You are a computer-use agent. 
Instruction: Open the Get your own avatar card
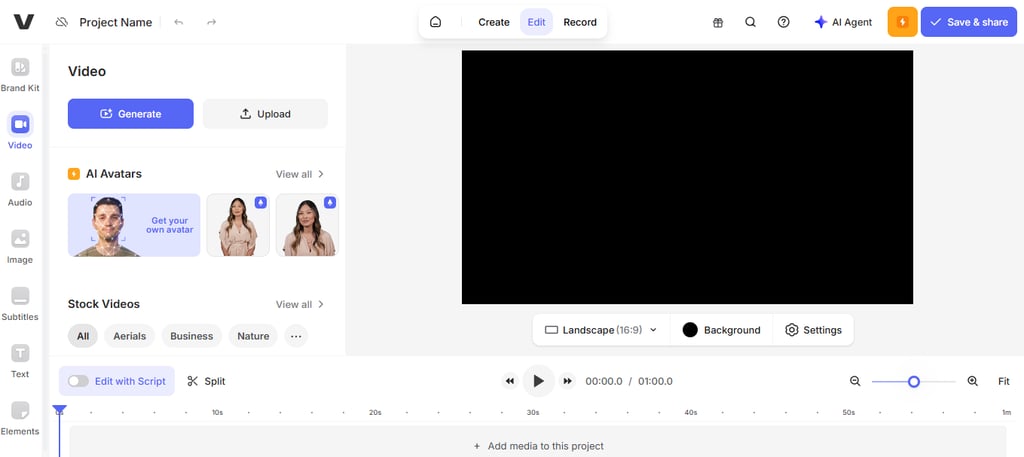point(134,225)
